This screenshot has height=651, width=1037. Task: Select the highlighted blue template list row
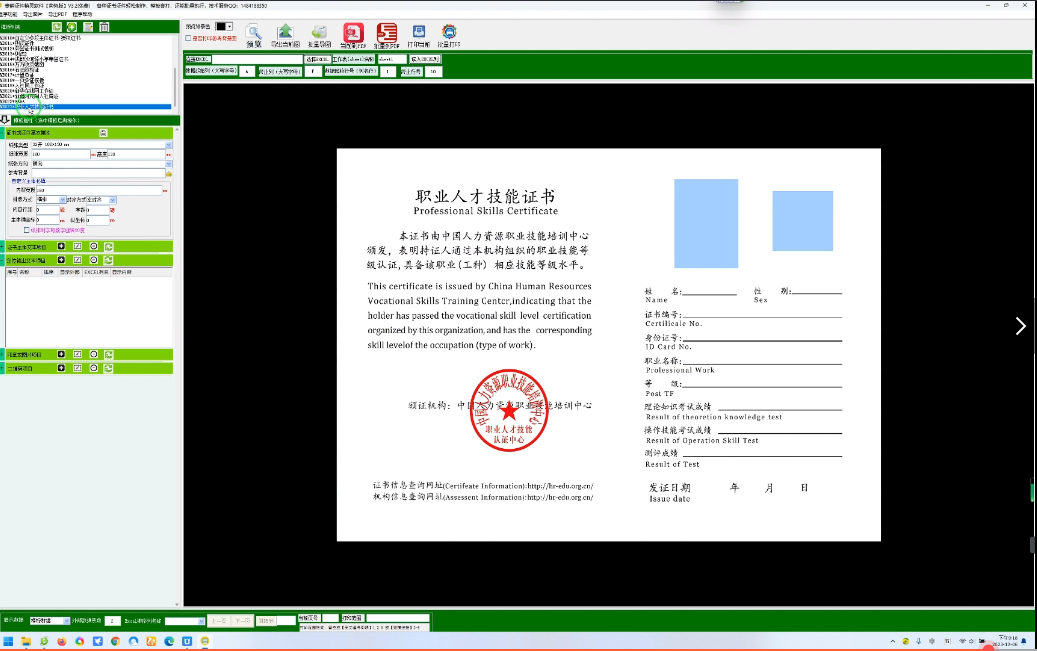click(x=86, y=107)
